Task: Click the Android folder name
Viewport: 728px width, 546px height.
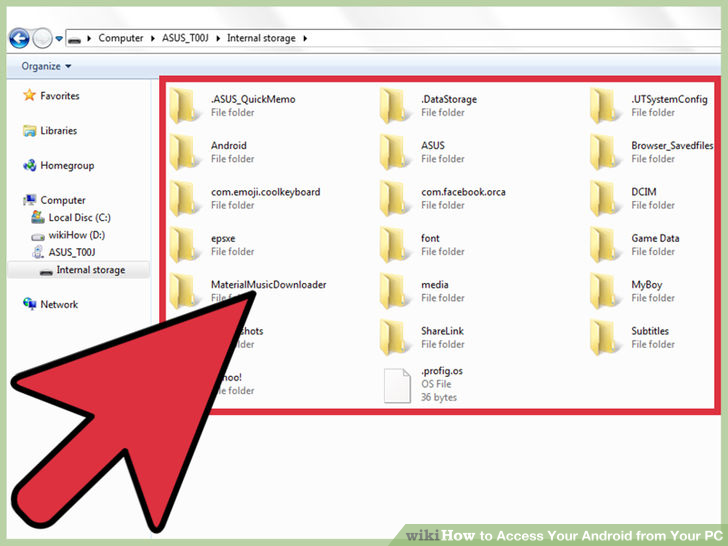Action: (228, 145)
